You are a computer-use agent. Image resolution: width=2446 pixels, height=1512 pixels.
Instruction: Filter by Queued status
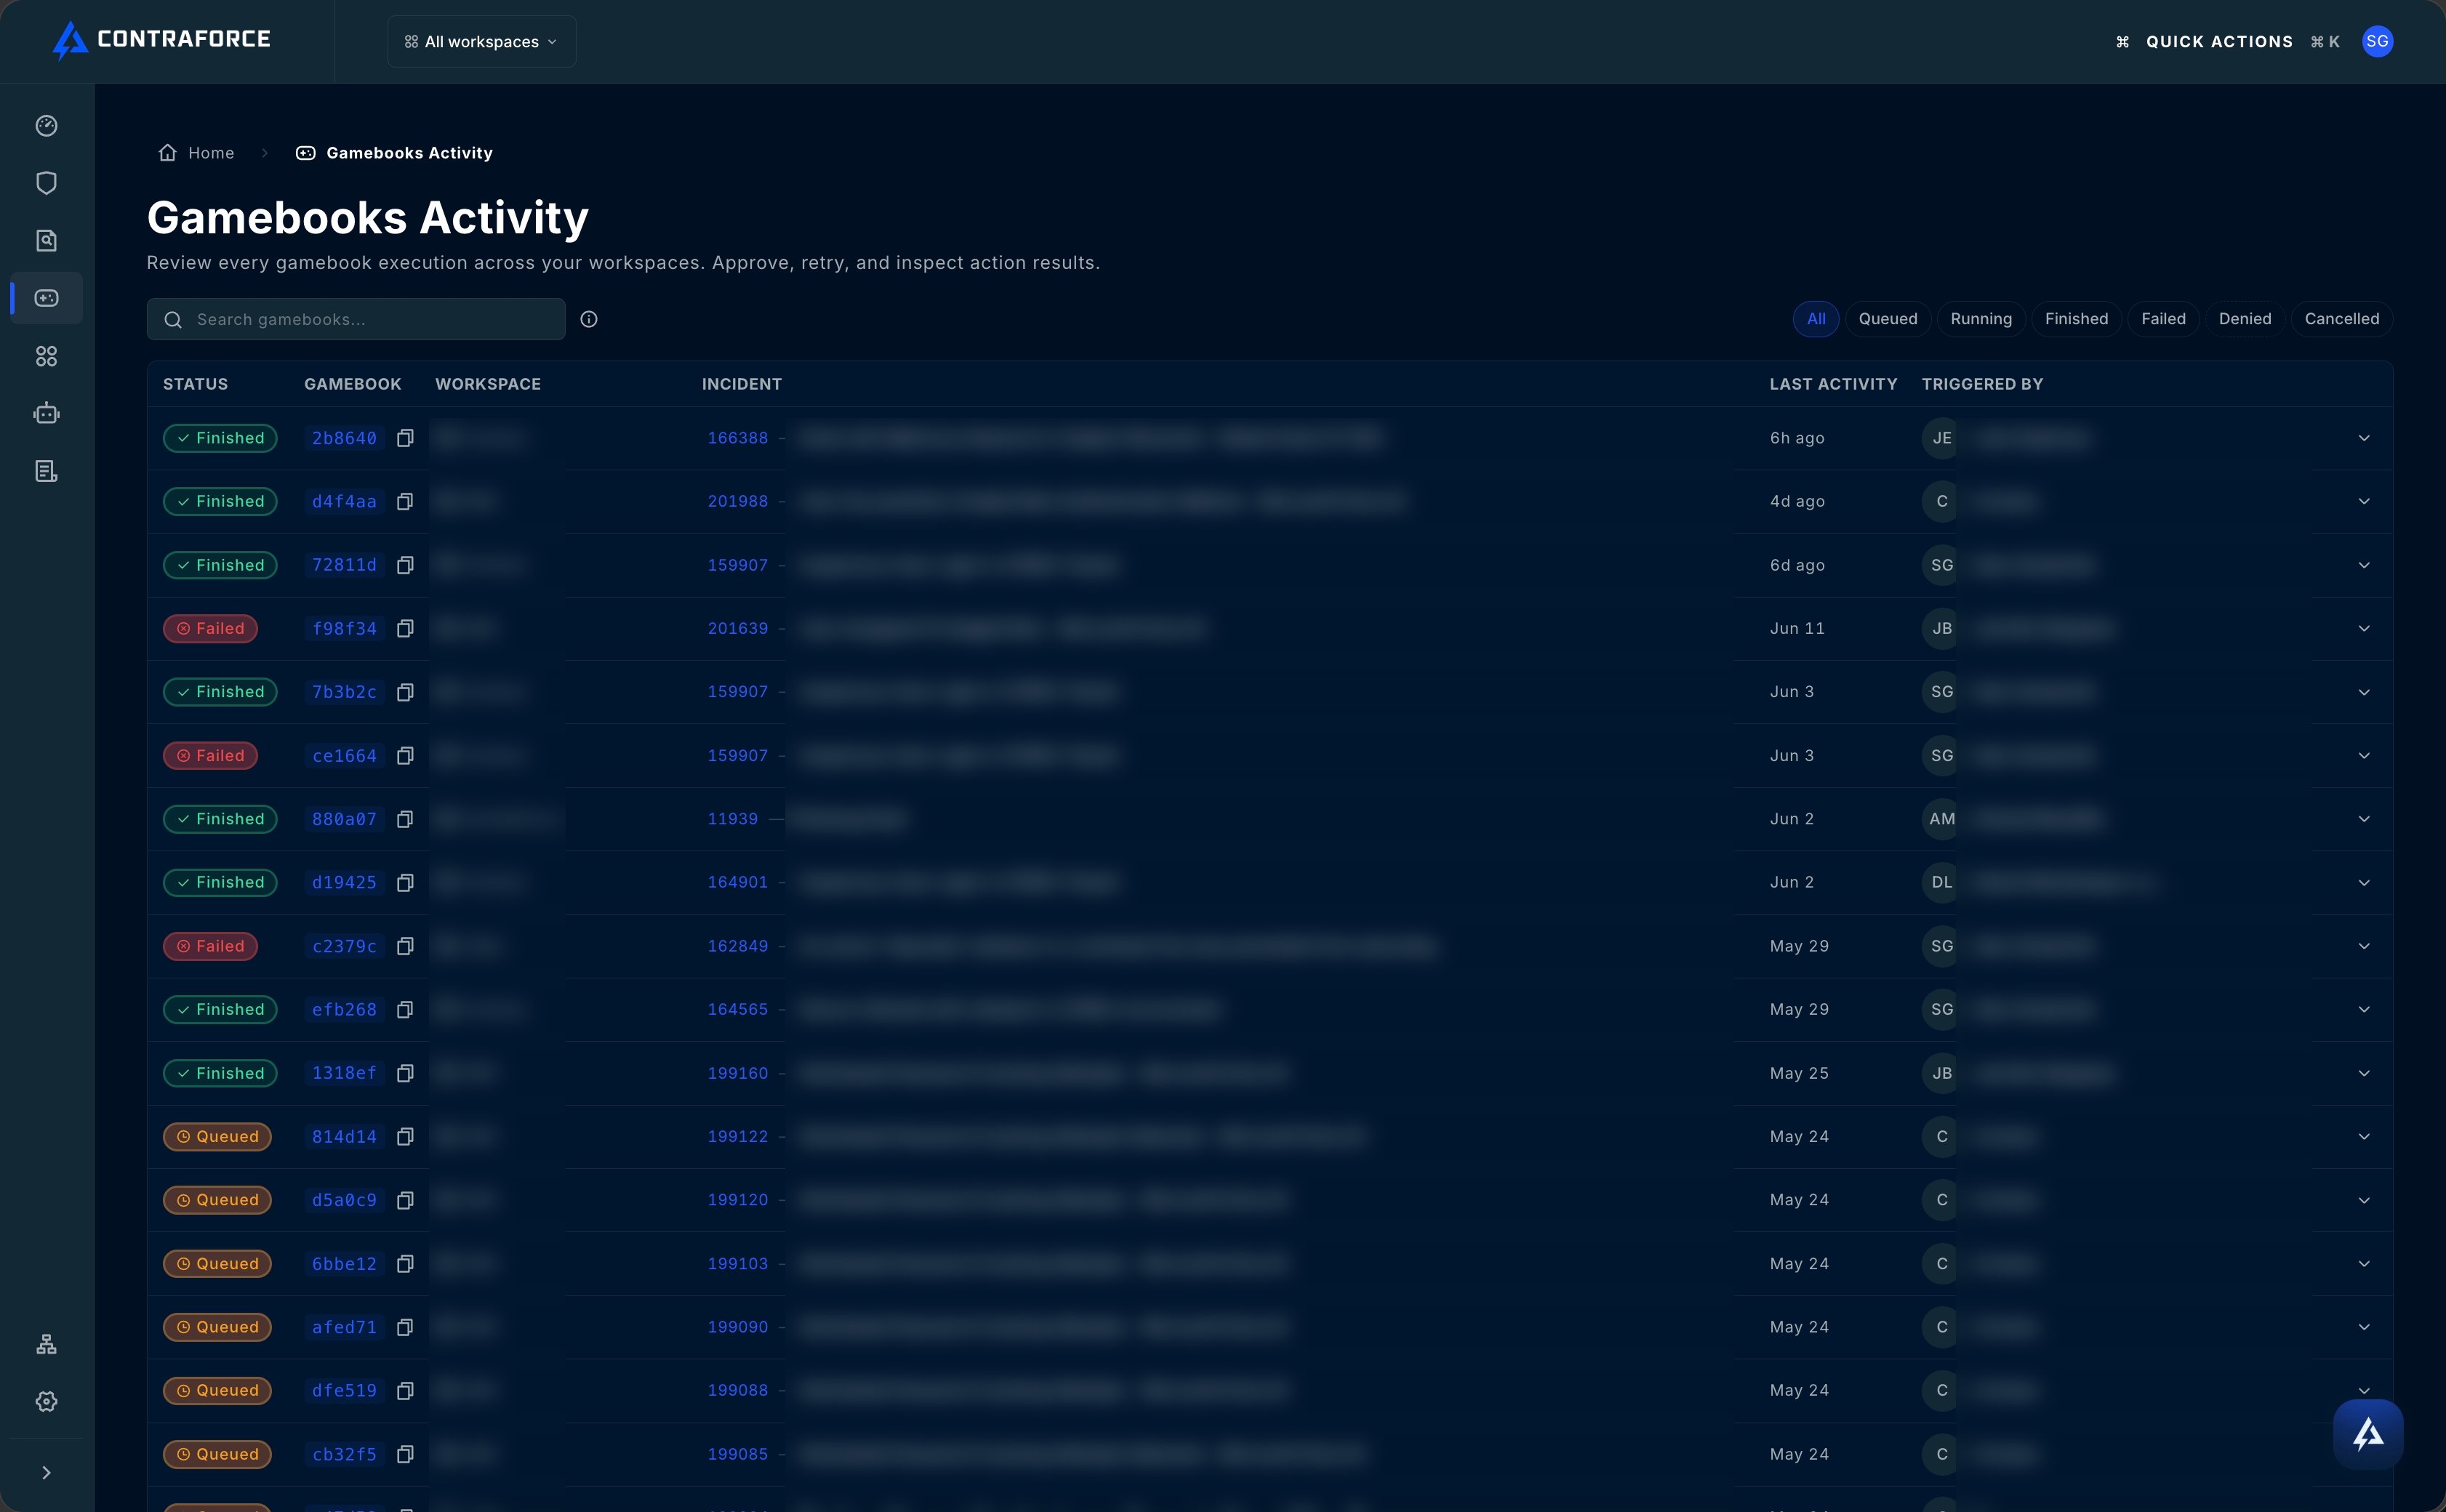1888,319
